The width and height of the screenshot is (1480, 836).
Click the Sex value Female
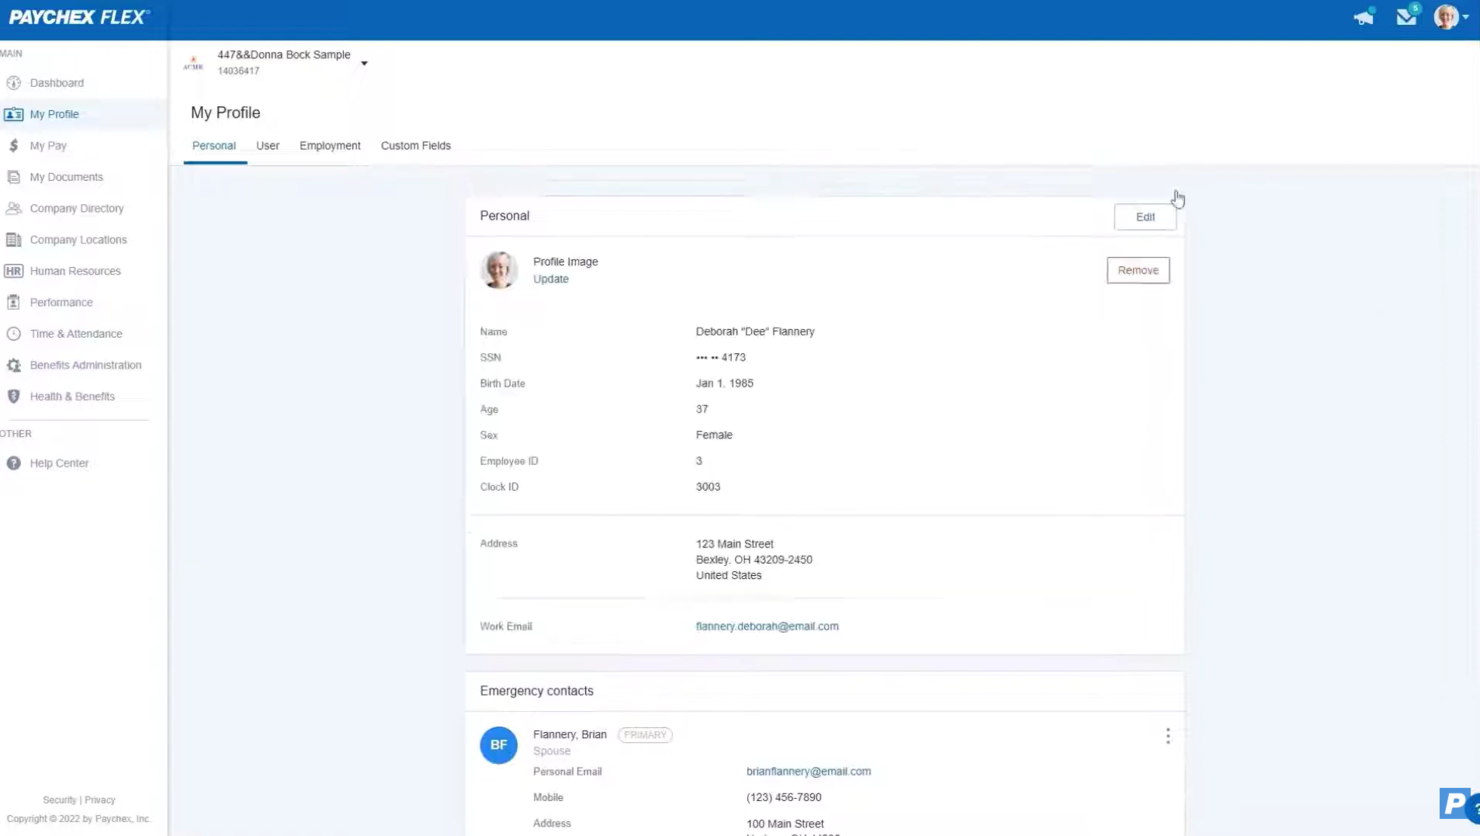coord(714,435)
